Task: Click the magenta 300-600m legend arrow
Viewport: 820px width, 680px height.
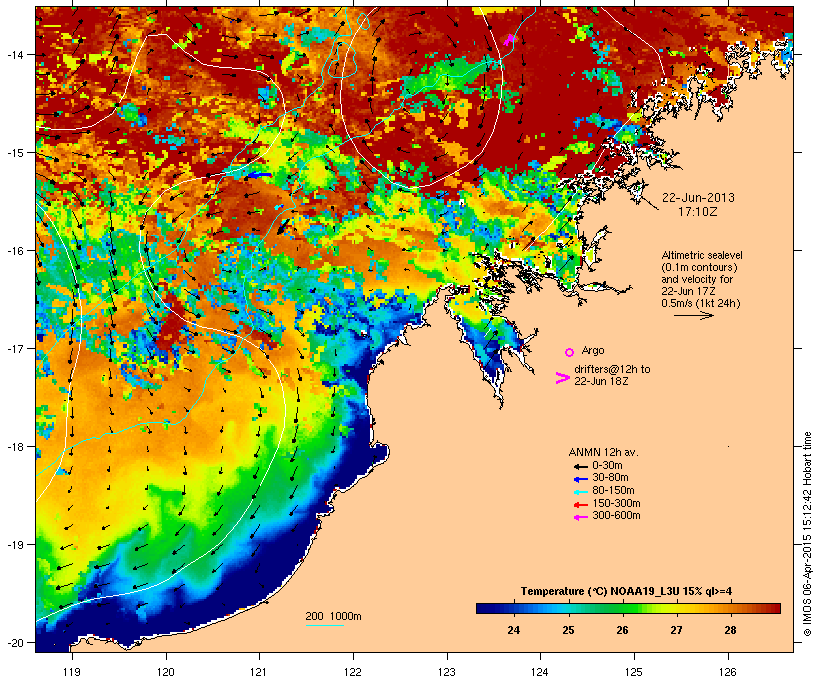Action: pos(581,517)
